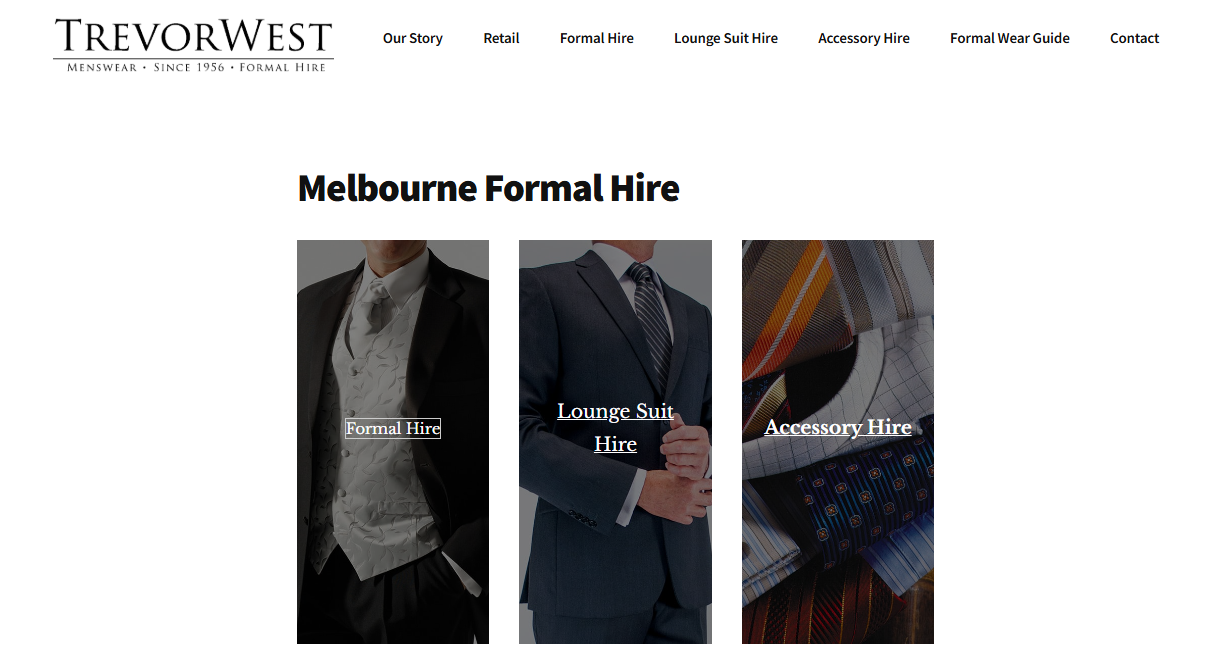Follow the outlined Formal Hire link on the tuxedo image
This screenshot has height=665, width=1211.
(x=393, y=428)
